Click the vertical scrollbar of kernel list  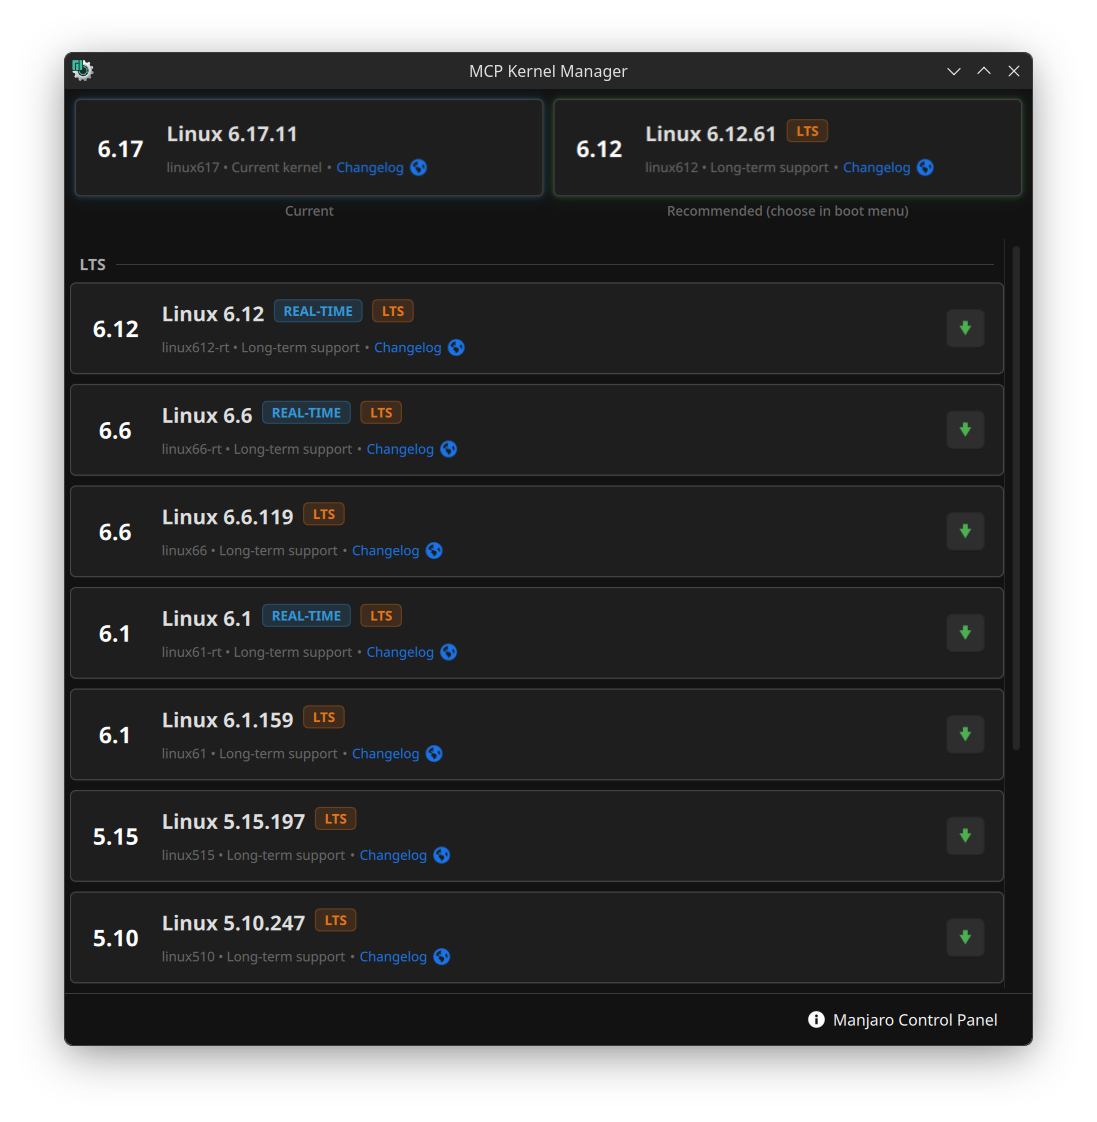click(x=1016, y=500)
